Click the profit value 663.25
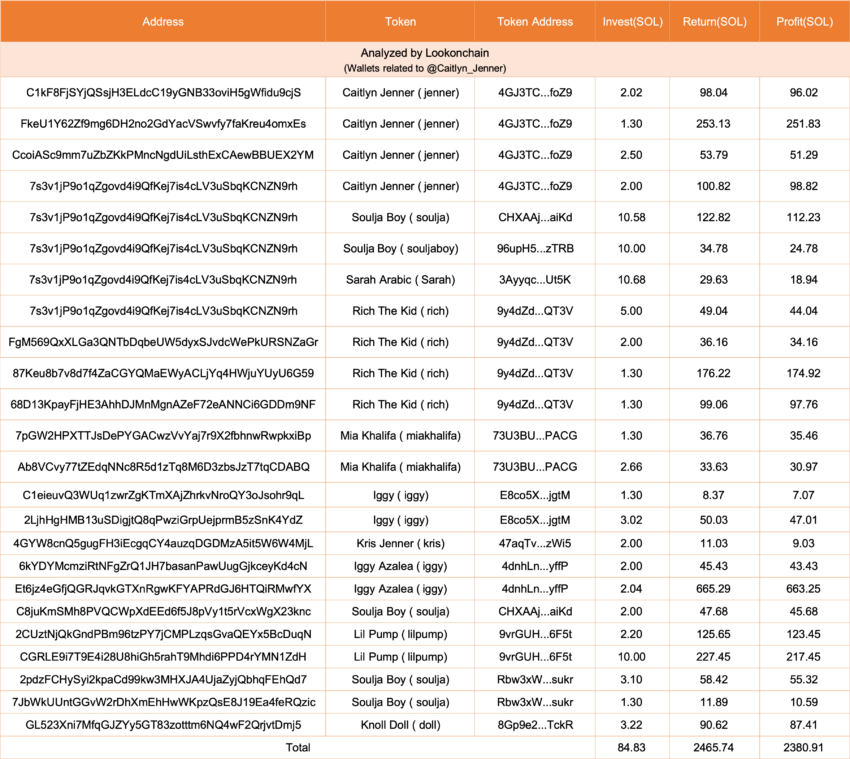The image size is (850, 759). 803,589
